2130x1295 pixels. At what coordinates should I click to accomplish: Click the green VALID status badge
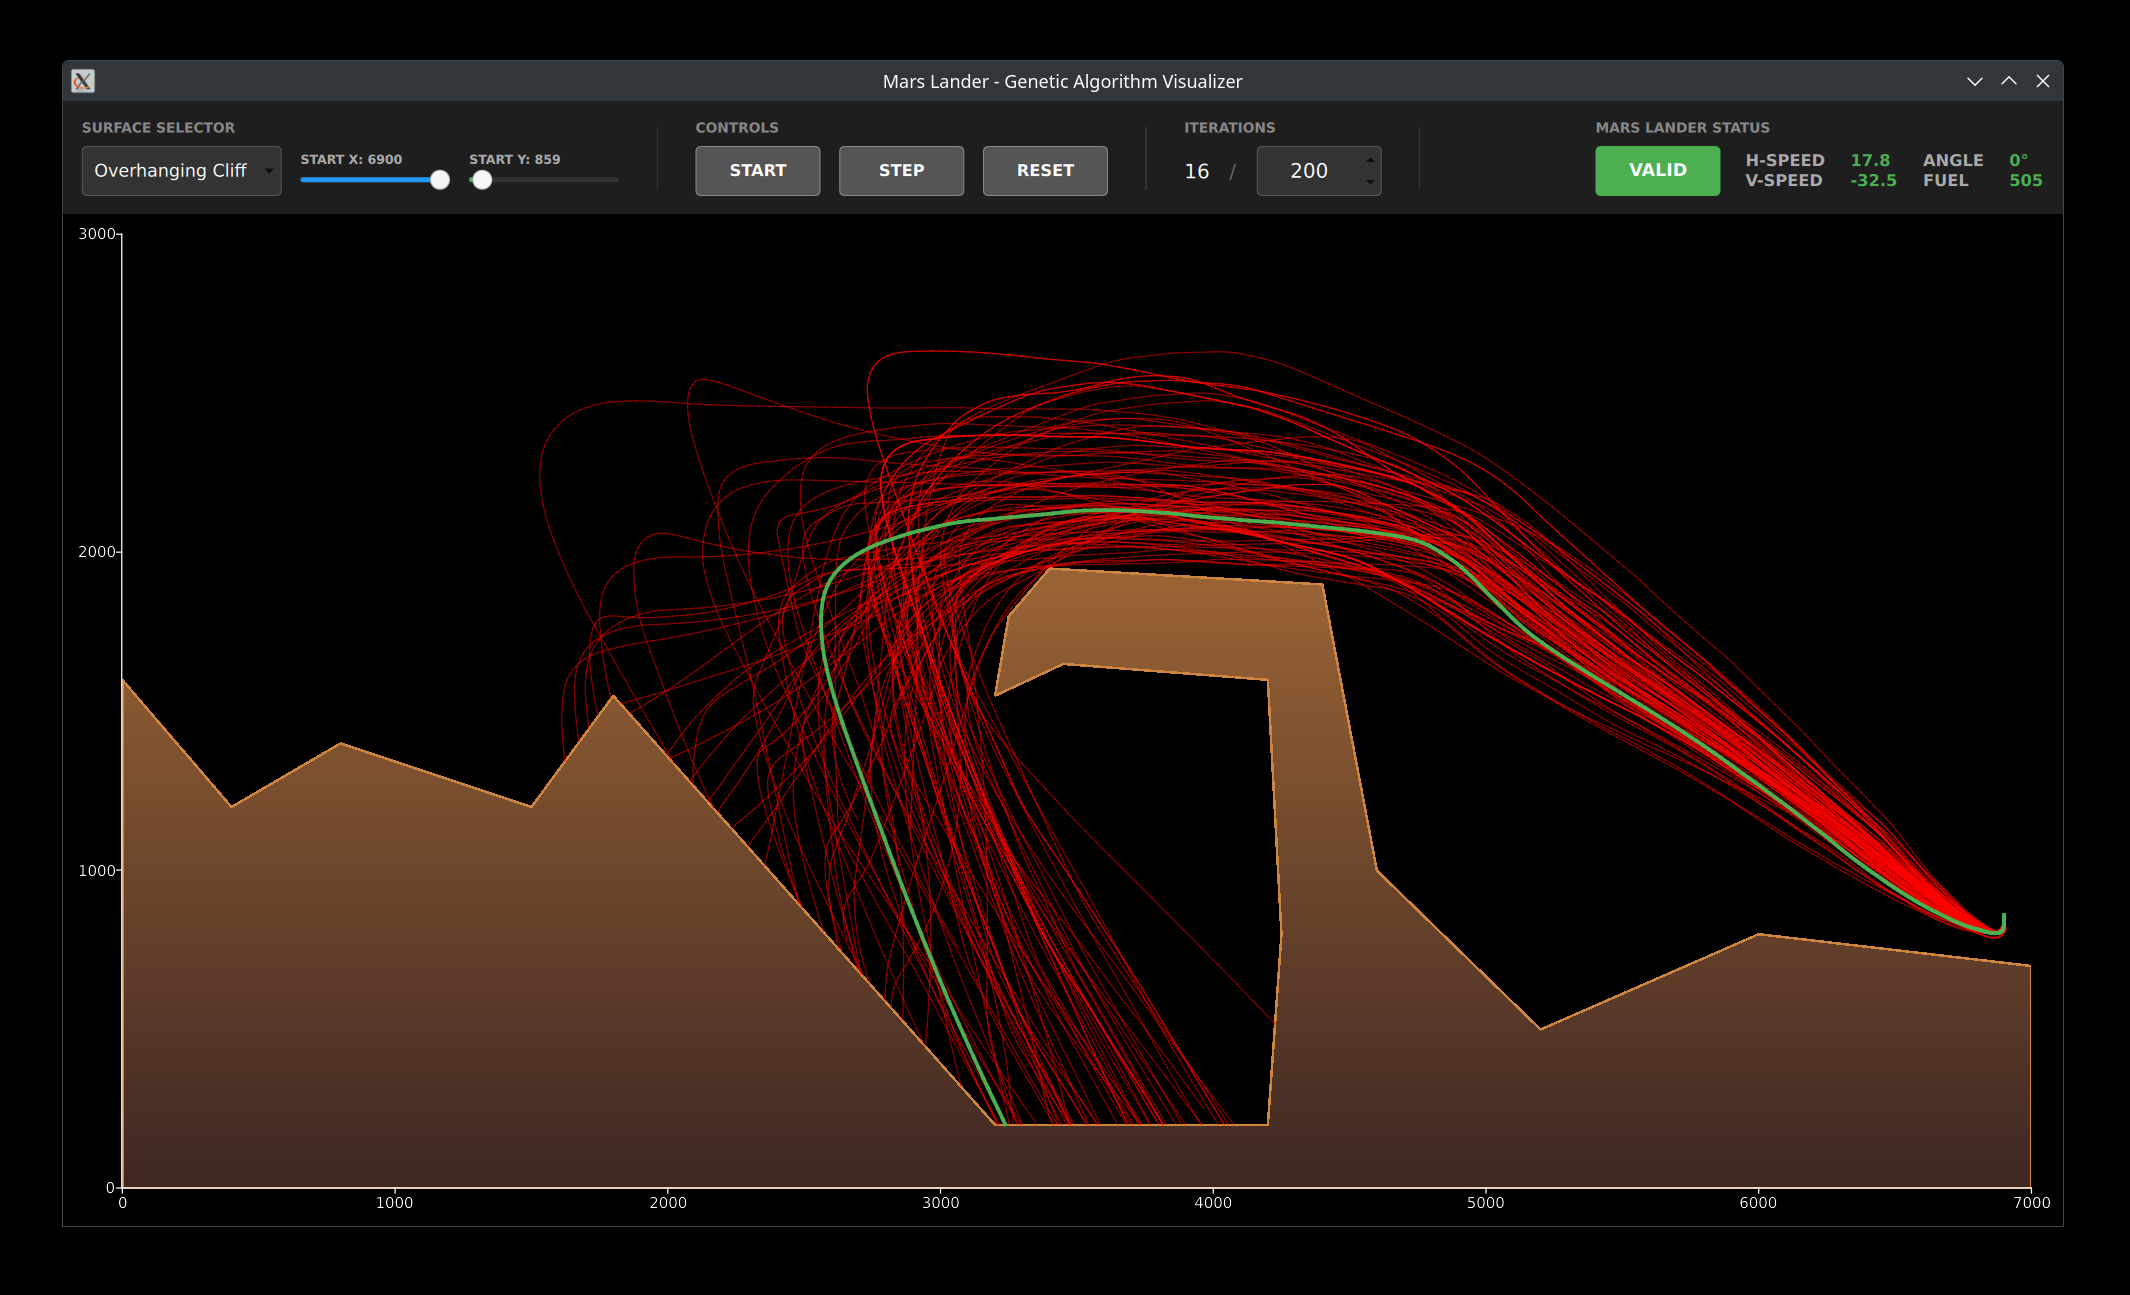pos(1657,171)
